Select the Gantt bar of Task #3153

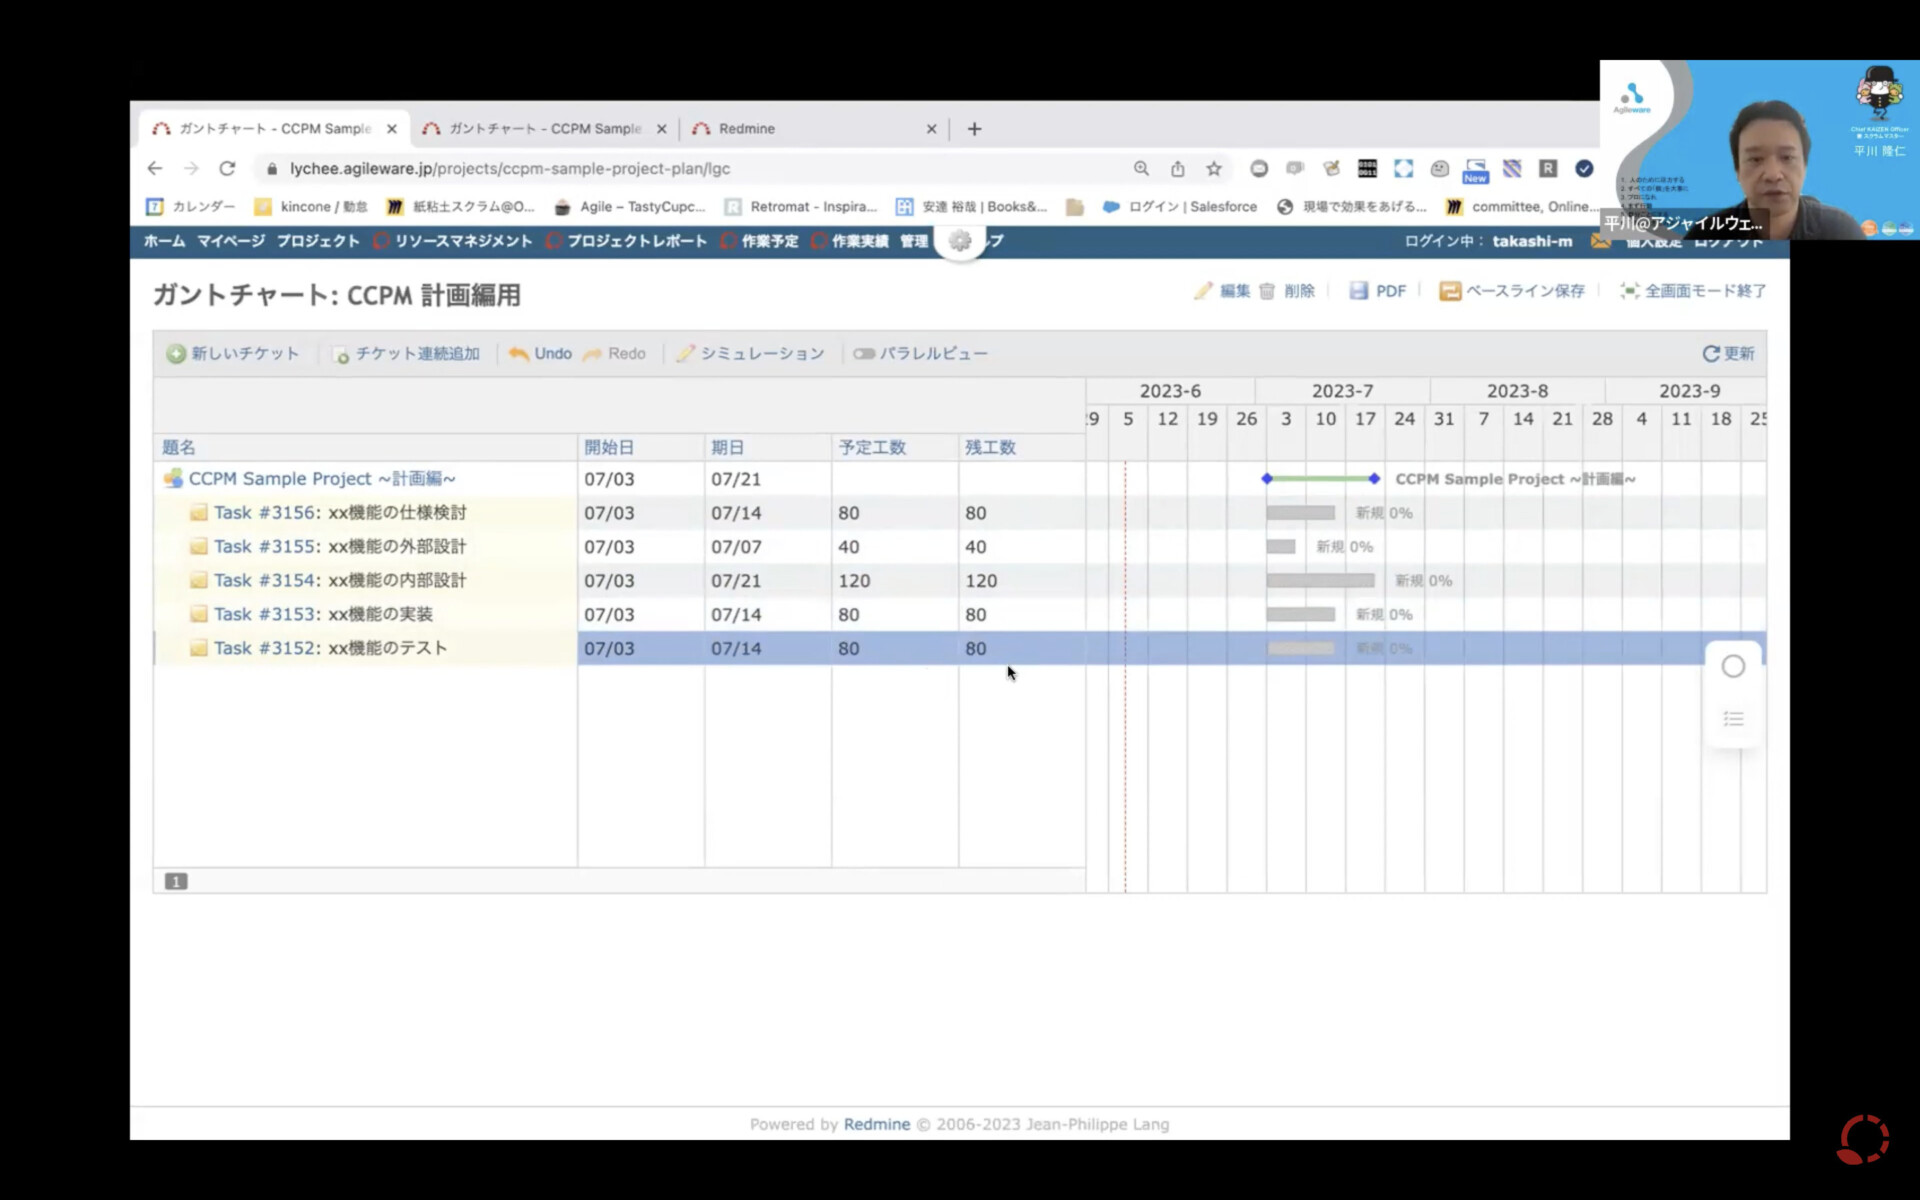pos(1300,615)
